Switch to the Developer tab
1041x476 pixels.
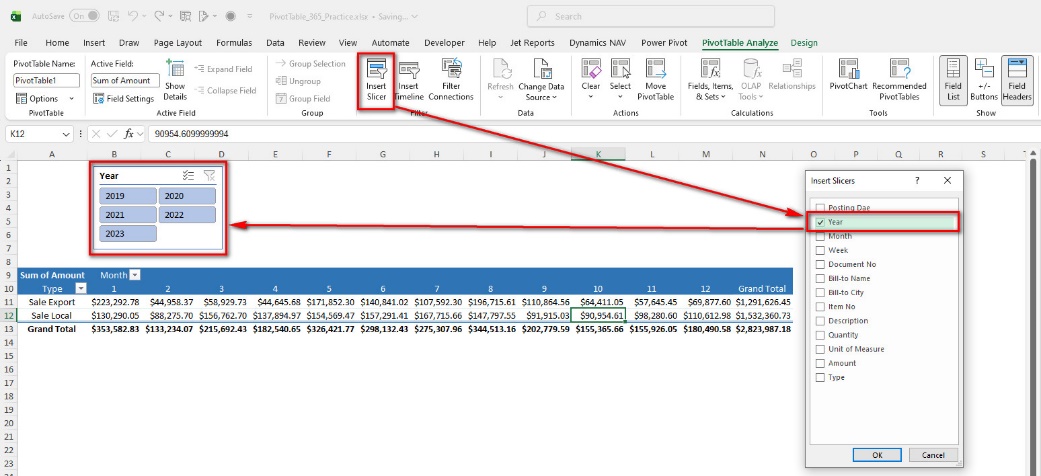[444, 42]
